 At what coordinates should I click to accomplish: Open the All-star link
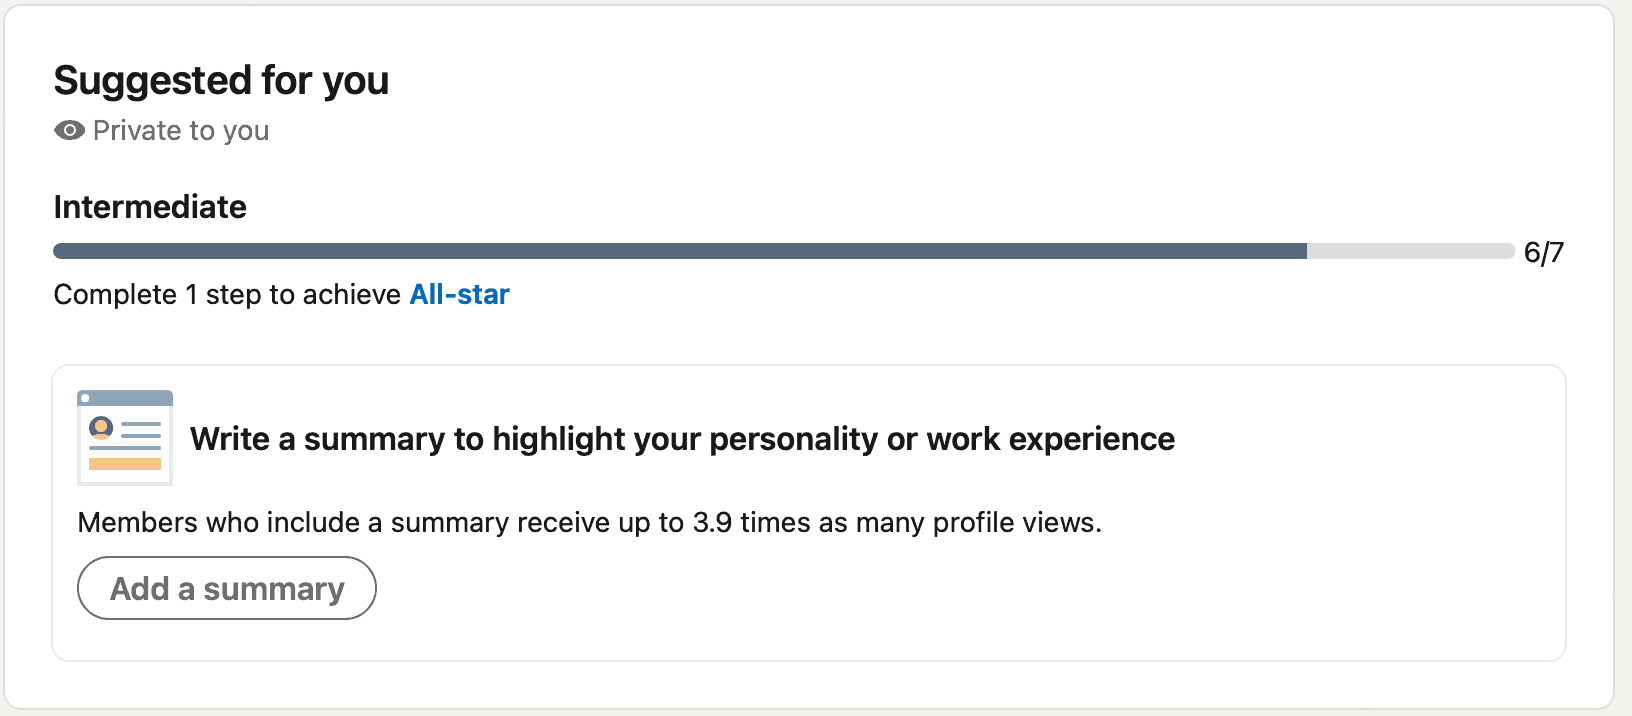click(459, 294)
